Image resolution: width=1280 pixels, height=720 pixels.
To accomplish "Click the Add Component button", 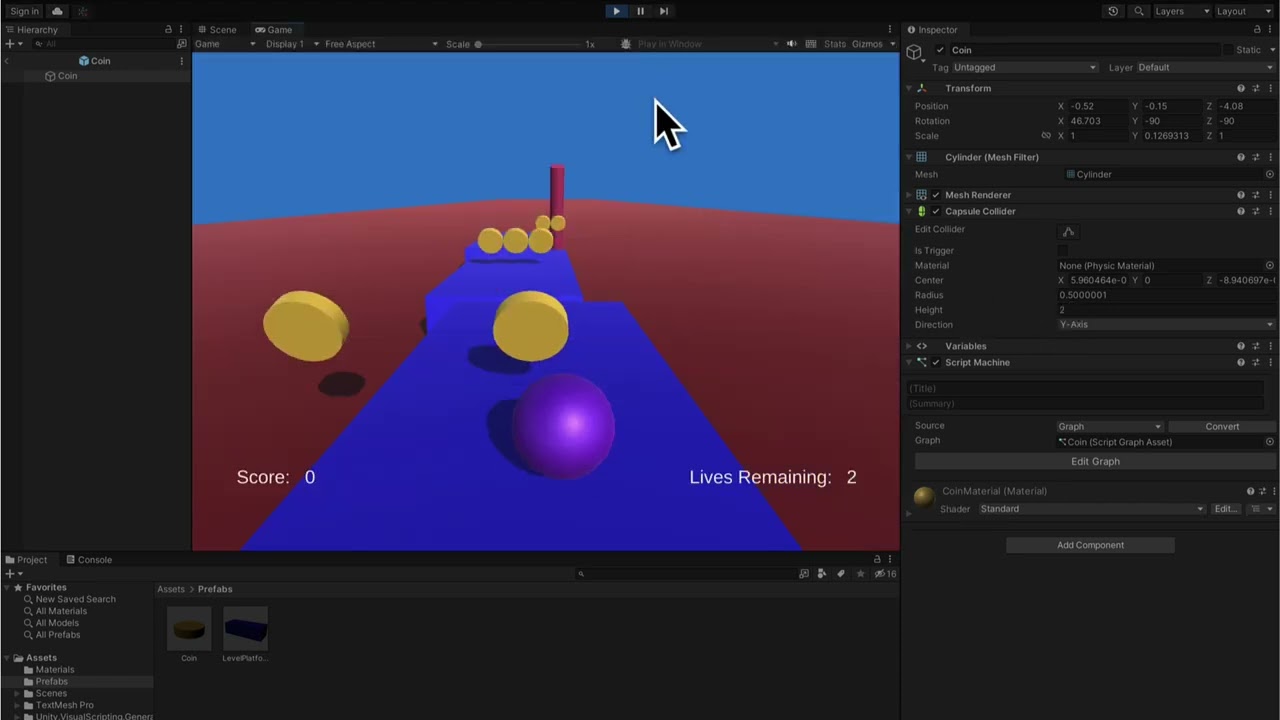I will [x=1090, y=545].
